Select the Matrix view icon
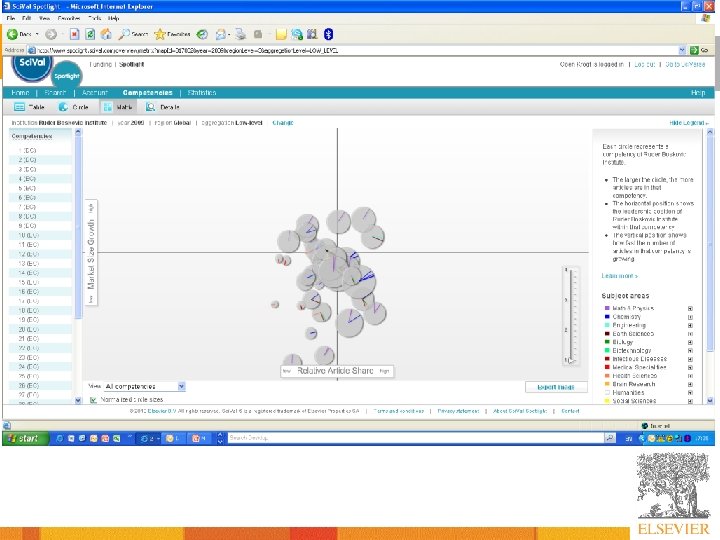720x540 pixels. coord(107,107)
